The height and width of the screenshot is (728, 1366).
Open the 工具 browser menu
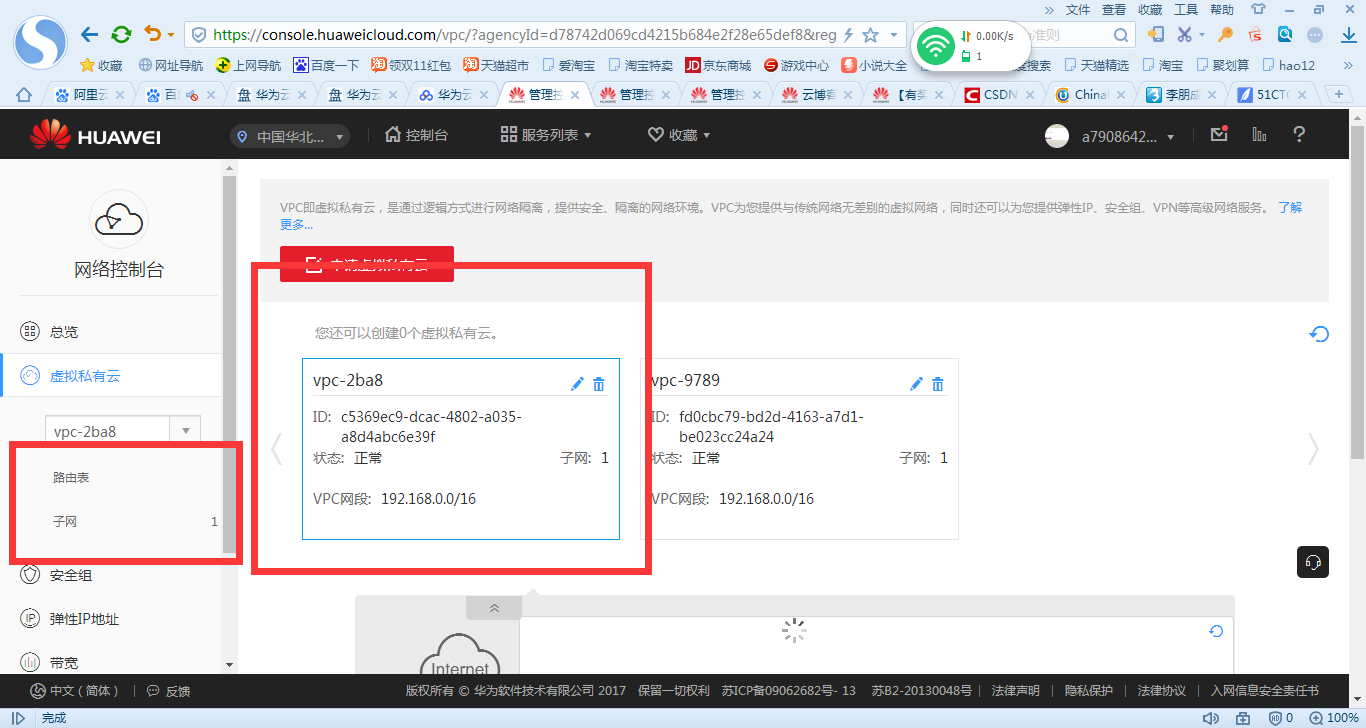1186,9
